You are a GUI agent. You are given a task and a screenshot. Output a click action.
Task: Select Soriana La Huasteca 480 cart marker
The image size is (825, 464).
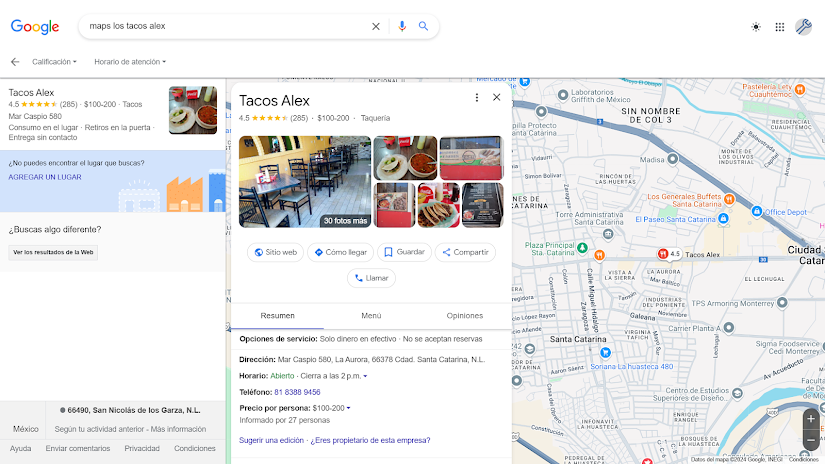pyautogui.click(x=605, y=352)
